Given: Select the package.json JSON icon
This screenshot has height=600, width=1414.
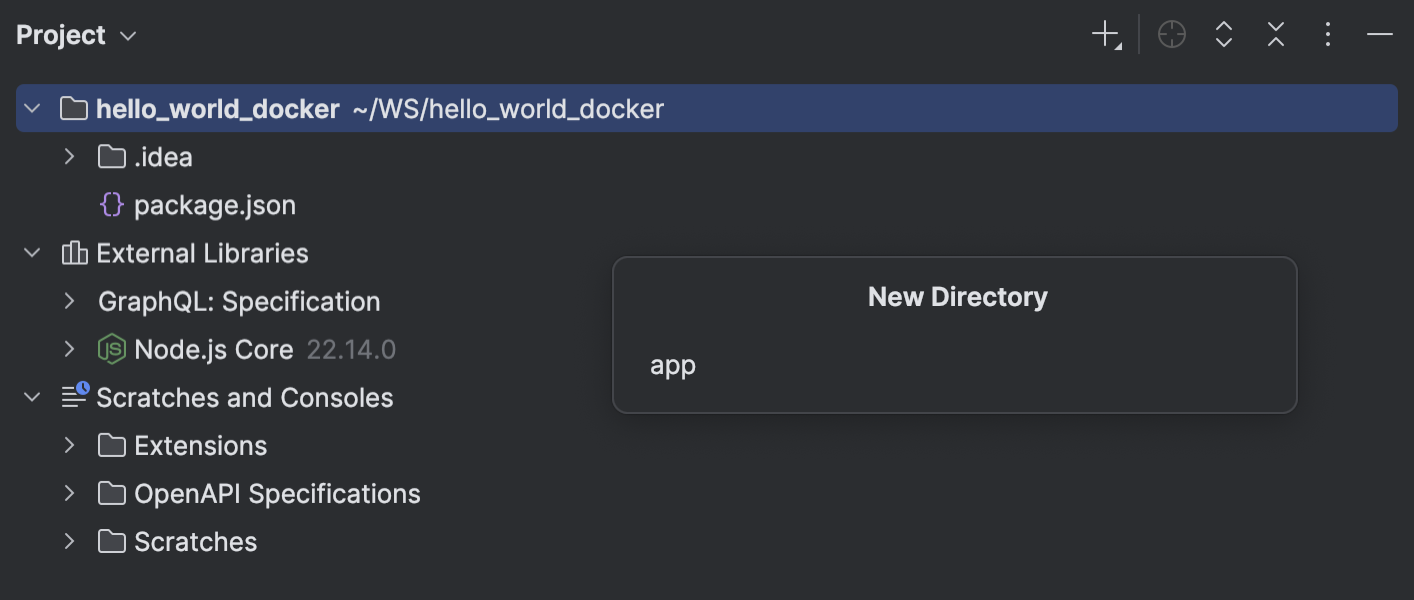Looking at the screenshot, I should click(x=110, y=204).
